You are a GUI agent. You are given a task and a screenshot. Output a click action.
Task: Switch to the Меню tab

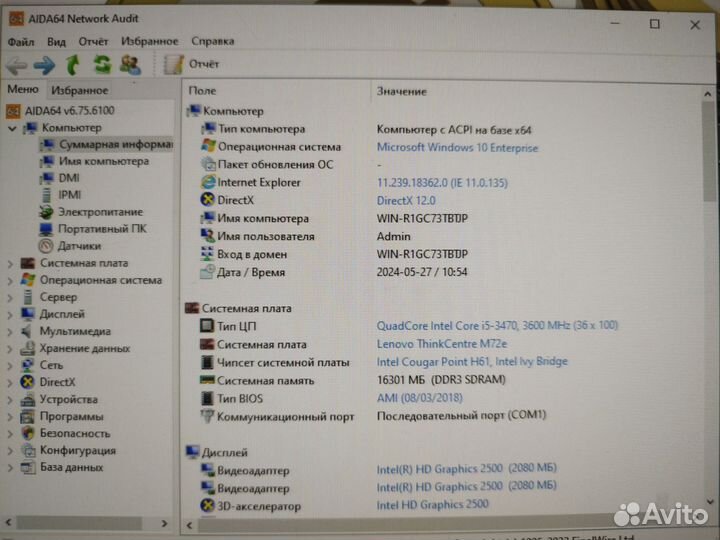(23, 90)
